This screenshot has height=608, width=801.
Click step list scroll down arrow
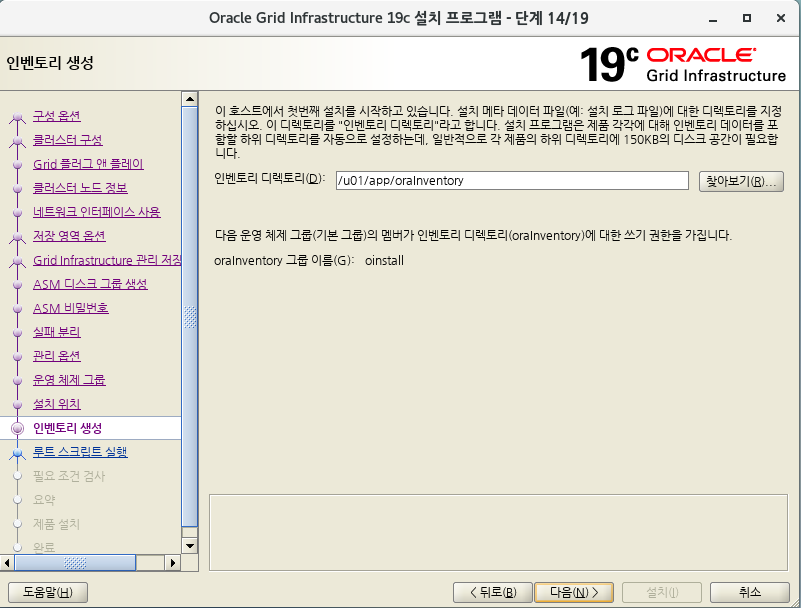pos(190,546)
